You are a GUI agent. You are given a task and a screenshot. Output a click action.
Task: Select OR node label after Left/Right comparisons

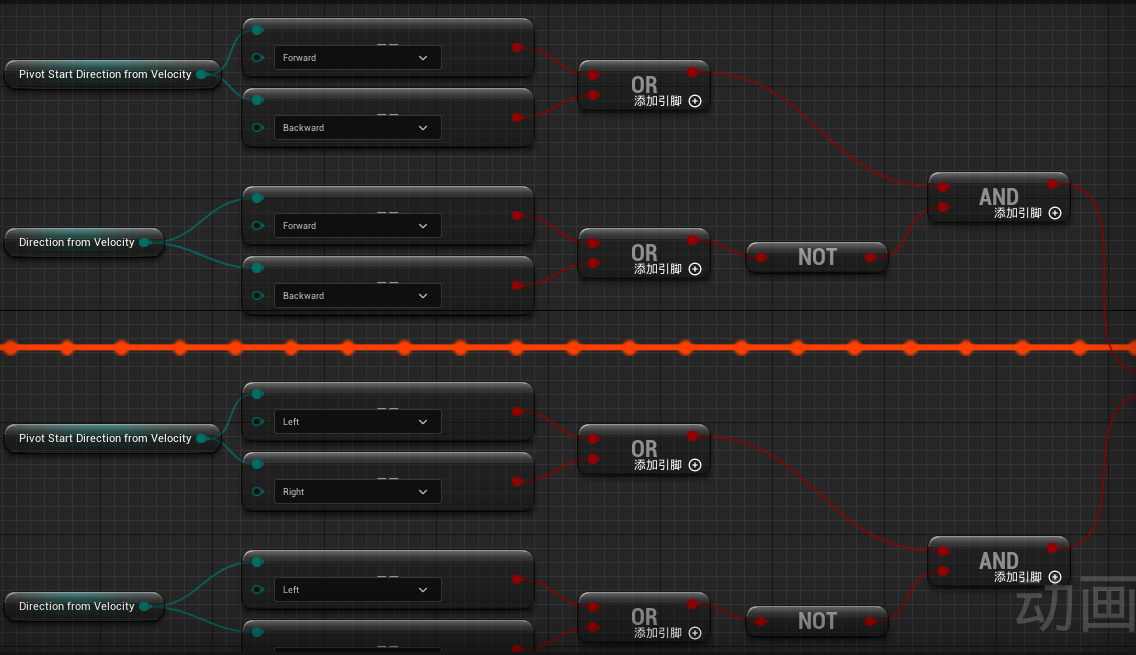[x=644, y=449]
